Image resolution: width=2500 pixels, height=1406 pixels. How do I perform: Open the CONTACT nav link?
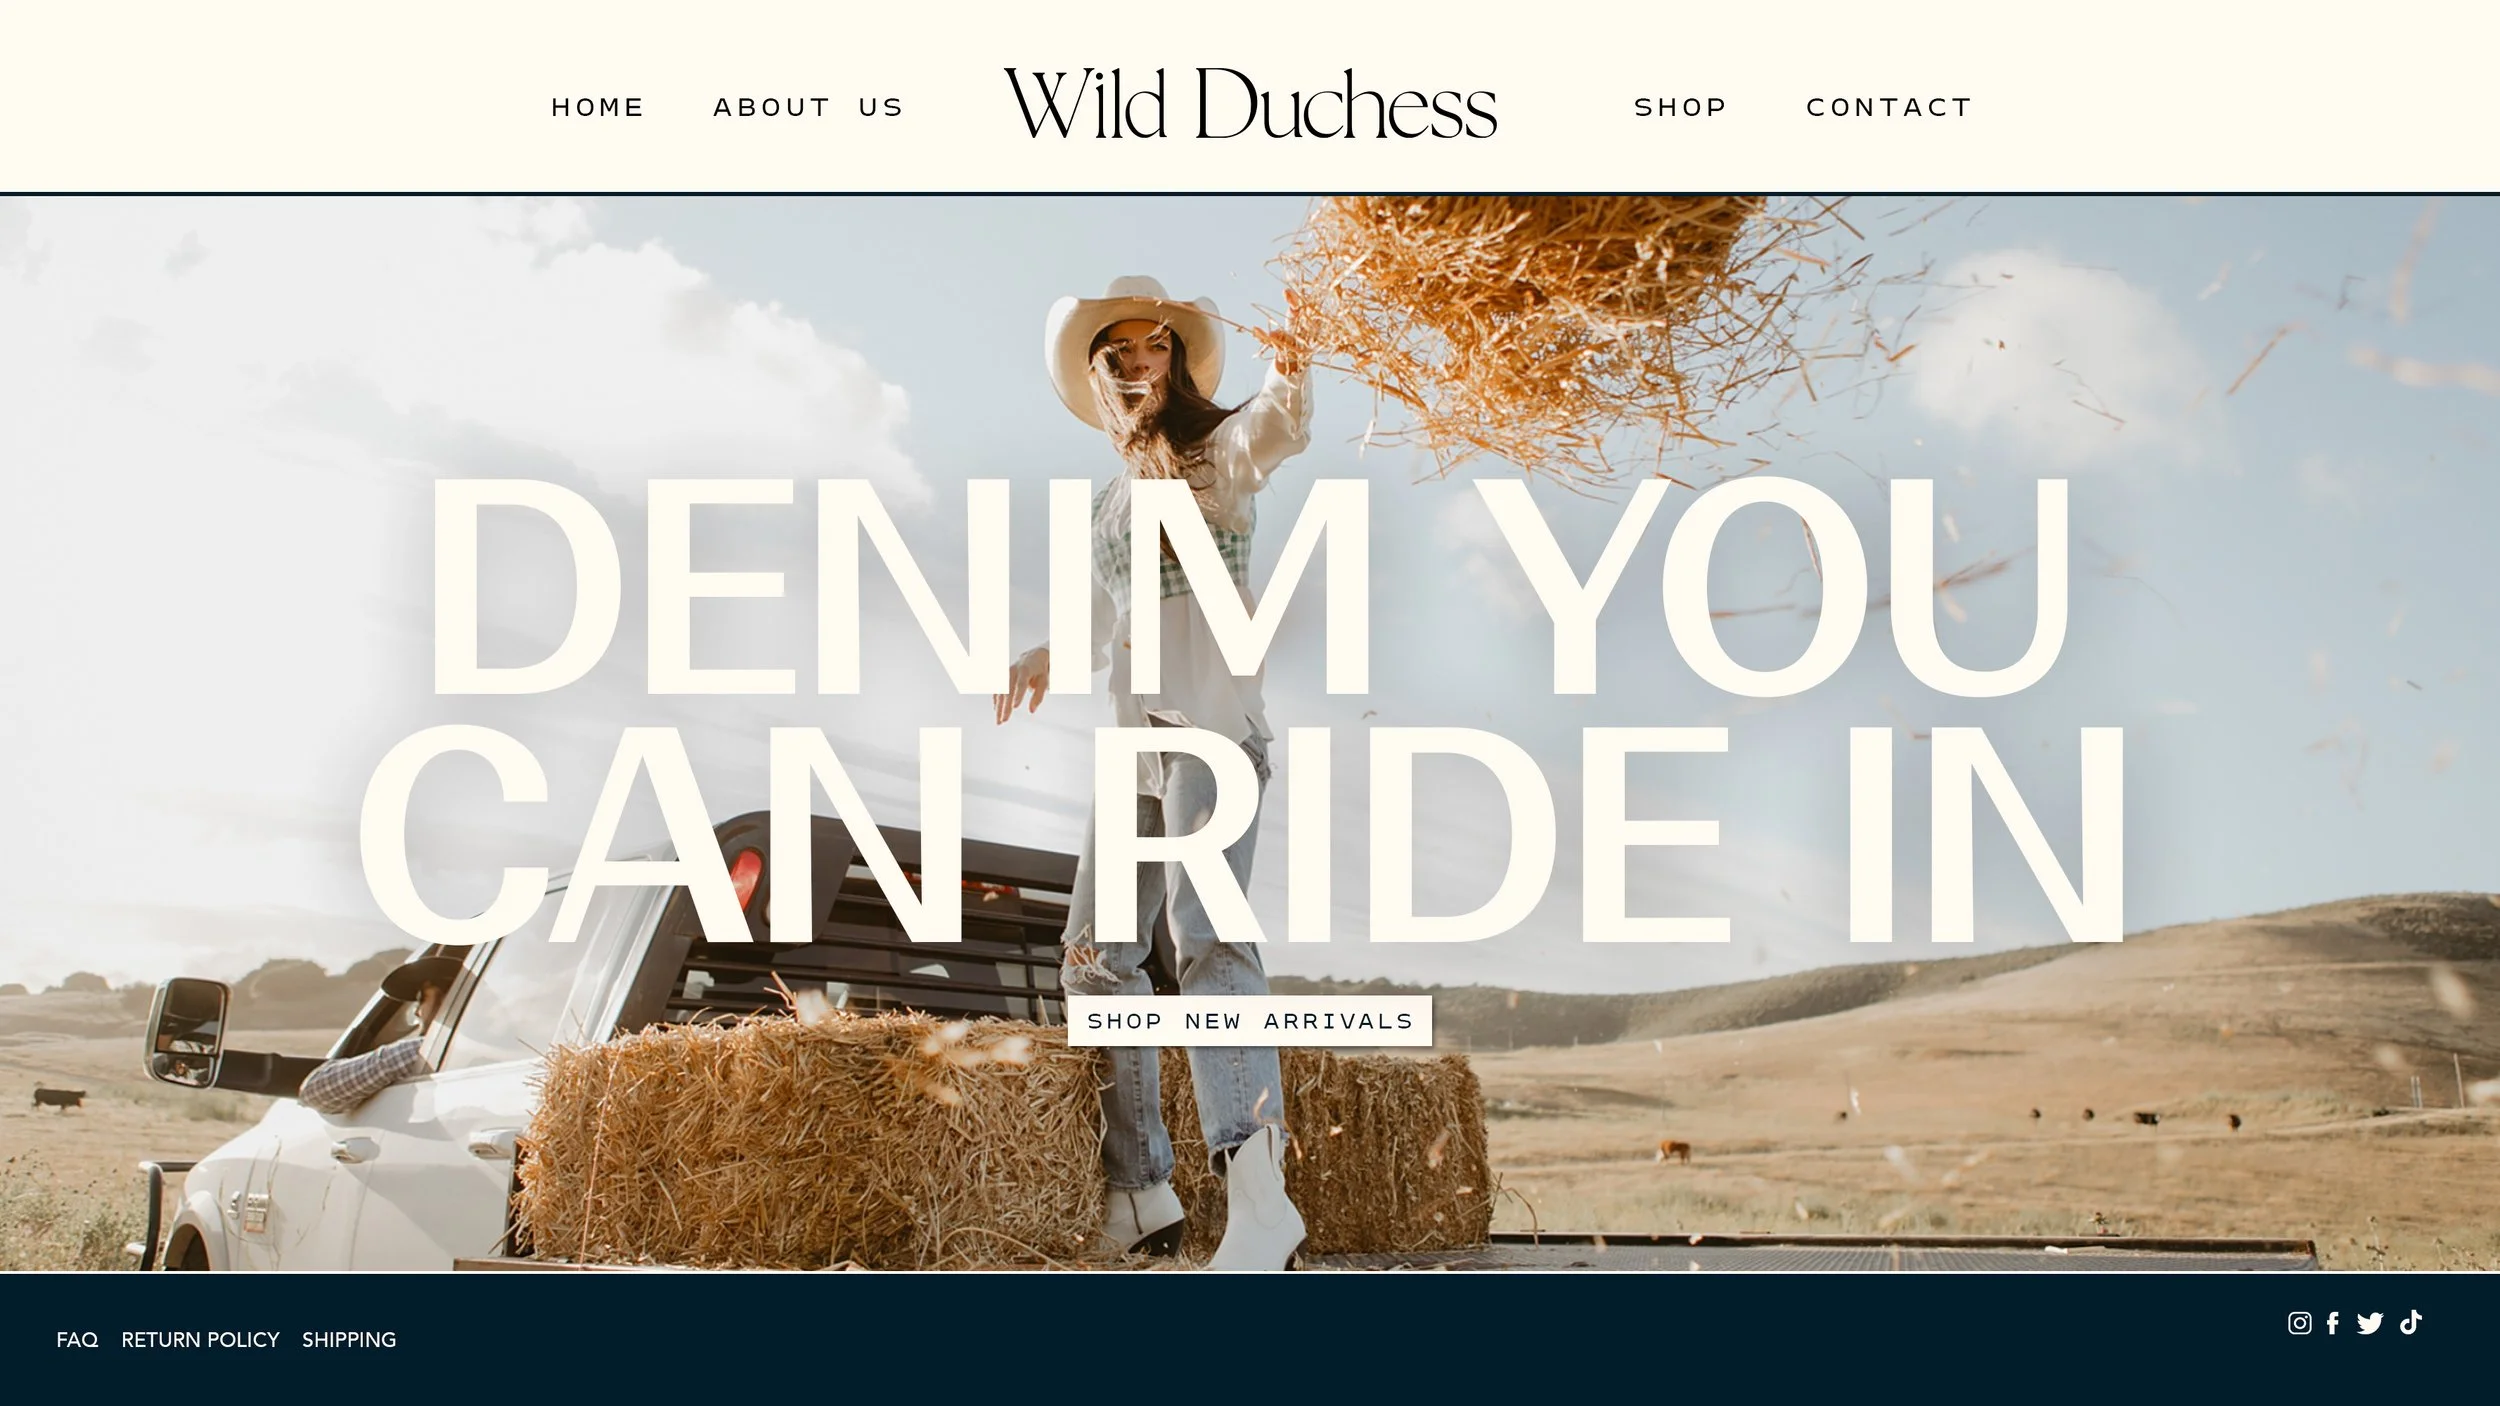[1889, 107]
